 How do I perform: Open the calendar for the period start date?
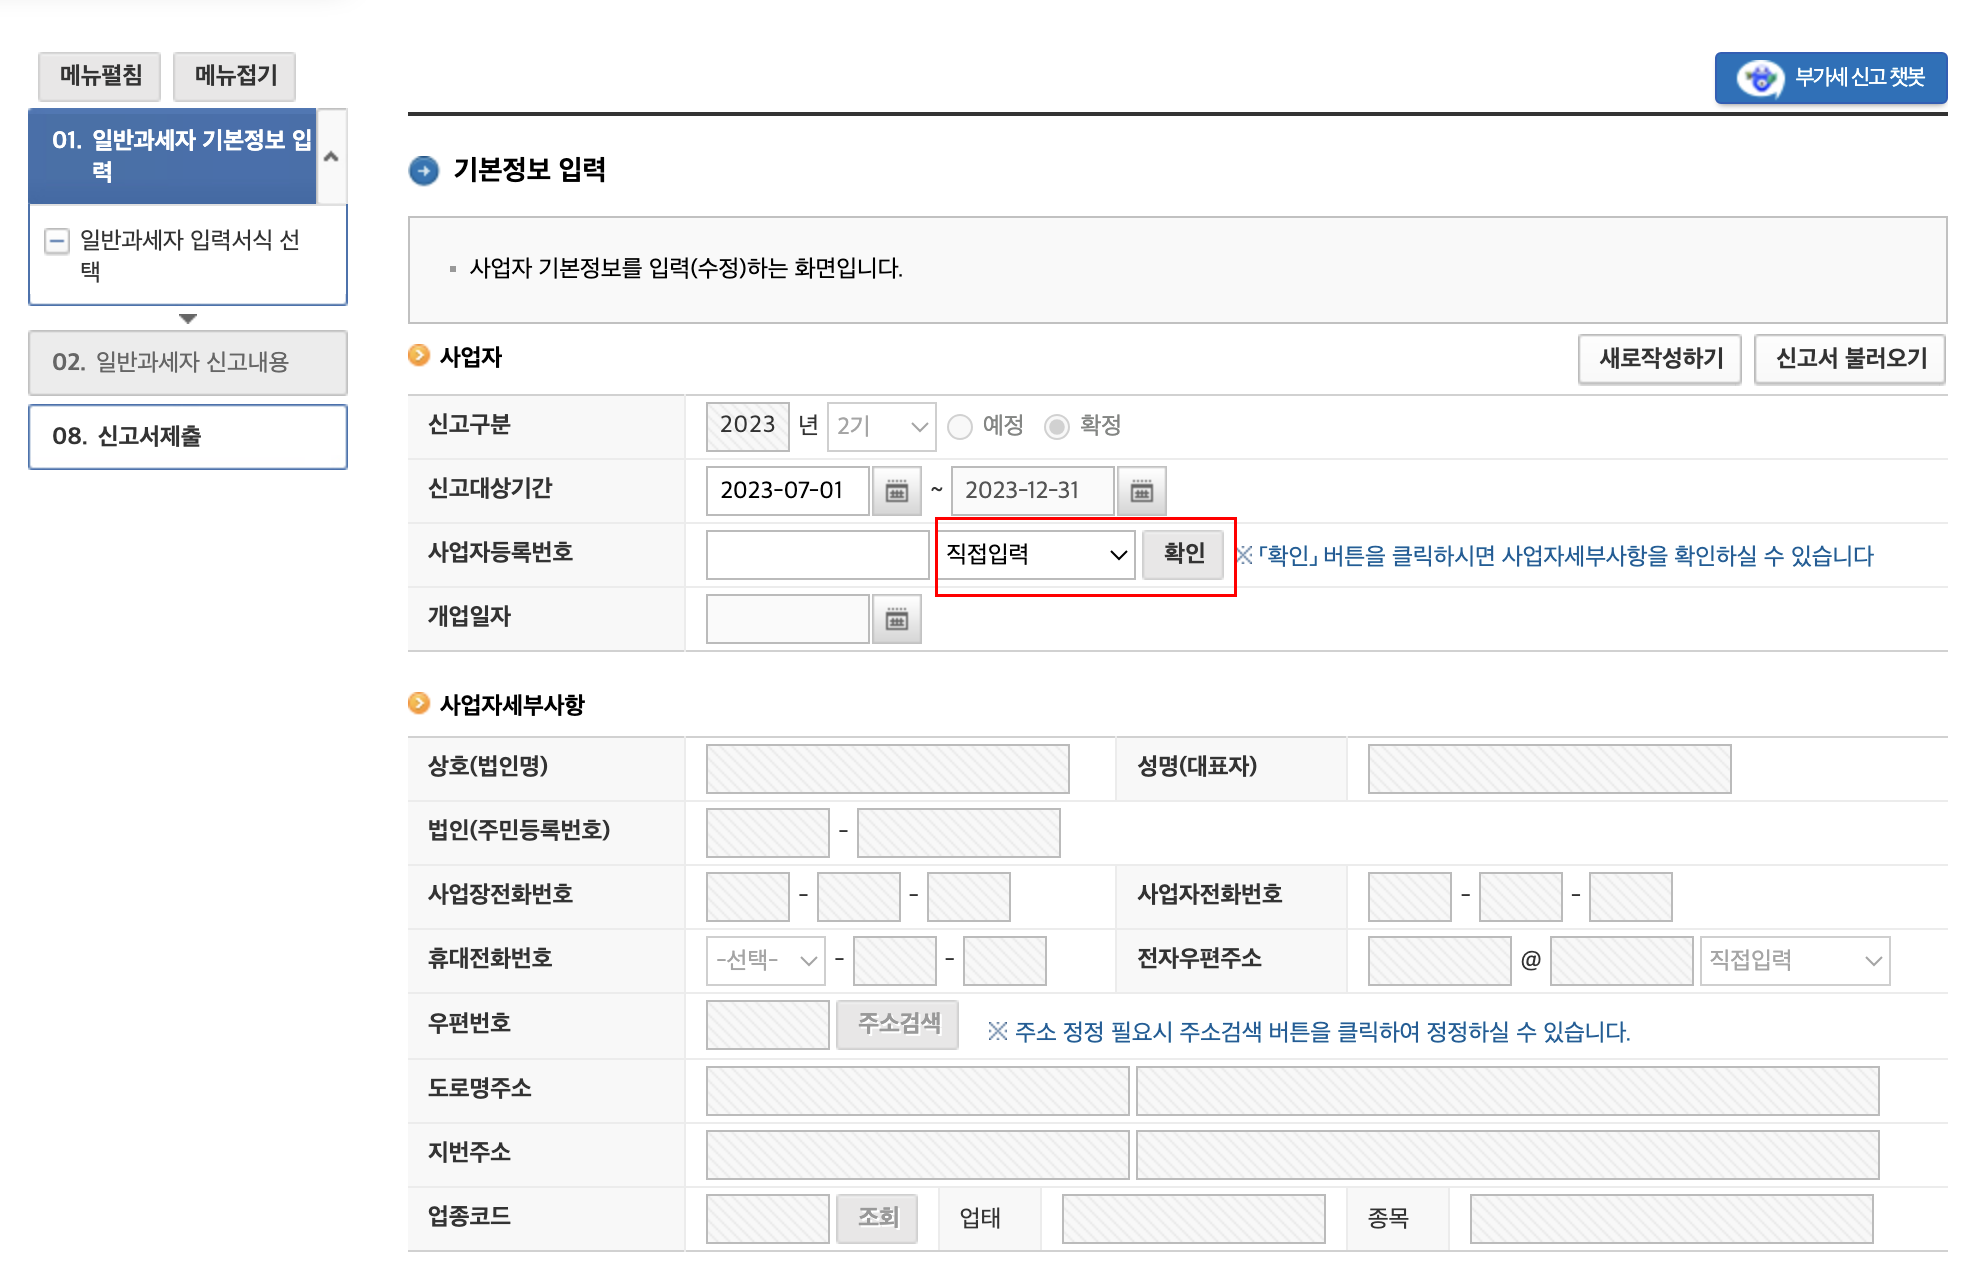[897, 491]
